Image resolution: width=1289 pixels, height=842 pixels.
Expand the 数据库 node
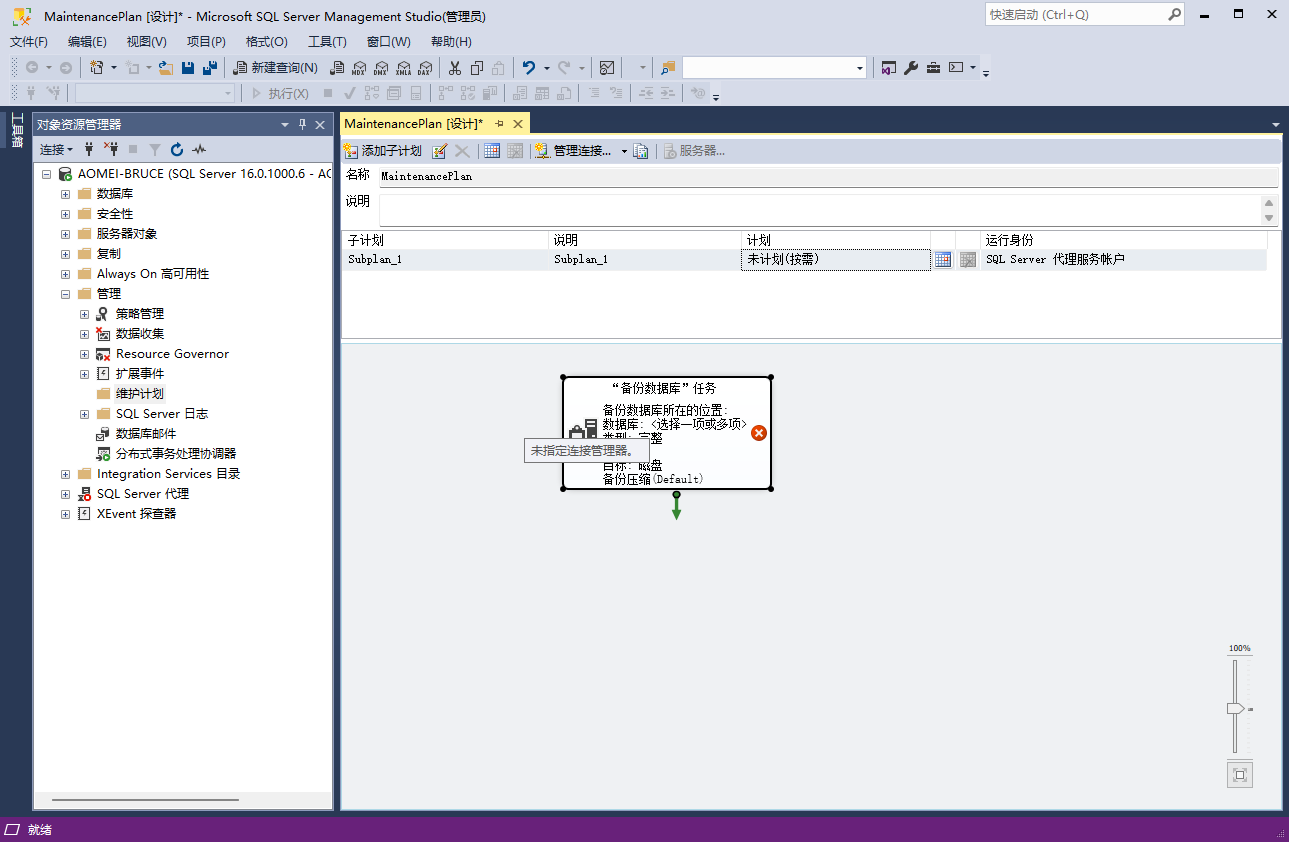pos(65,194)
